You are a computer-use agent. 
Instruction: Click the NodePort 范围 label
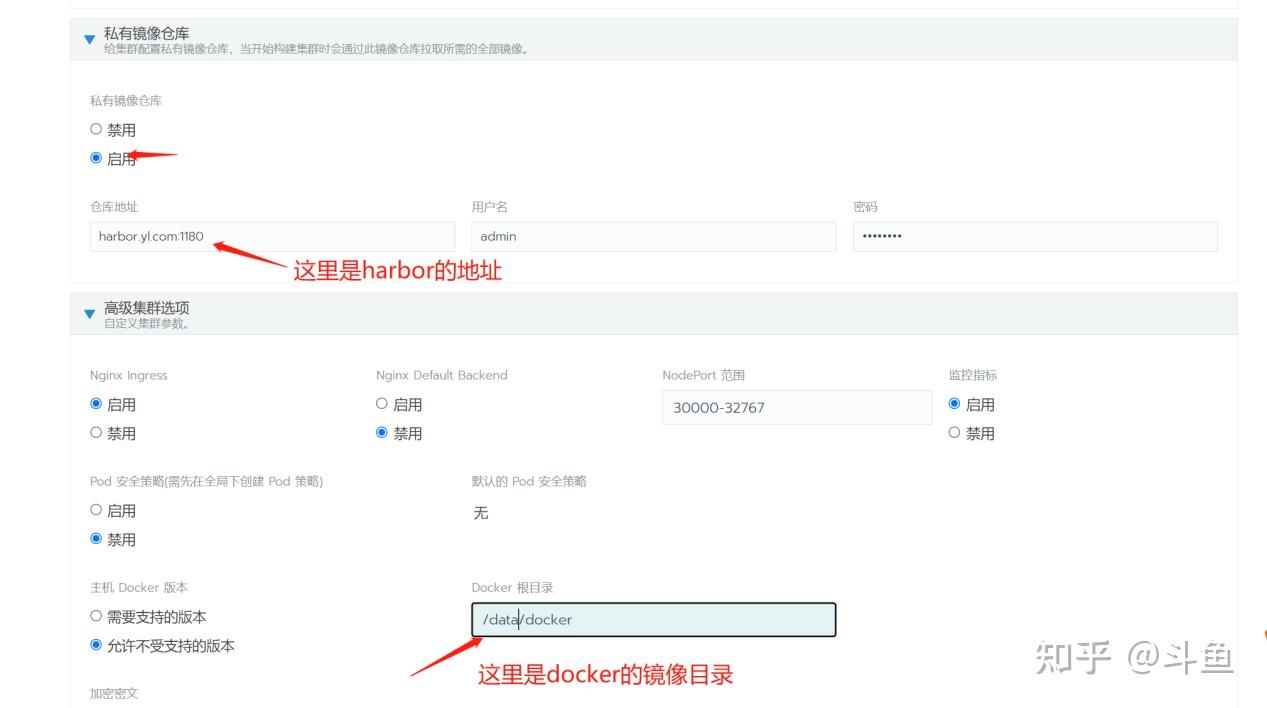pyautogui.click(x=703, y=375)
